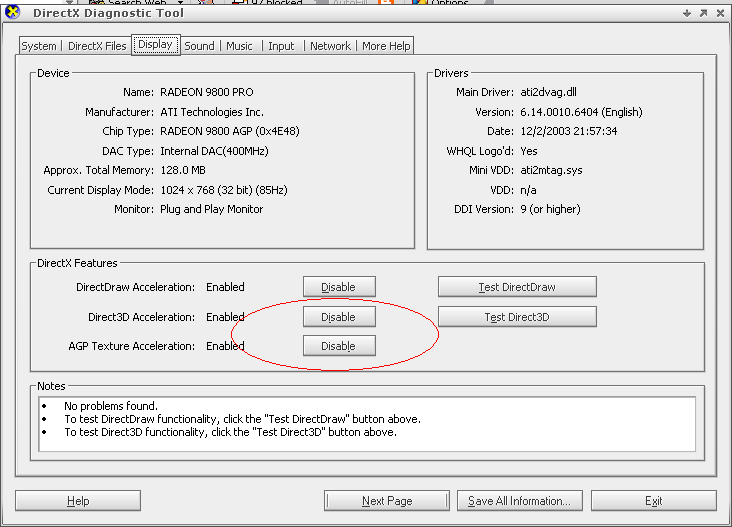Exit the diagnostic tool
This screenshot has width=732, height=527.
[x=654, y=500]
